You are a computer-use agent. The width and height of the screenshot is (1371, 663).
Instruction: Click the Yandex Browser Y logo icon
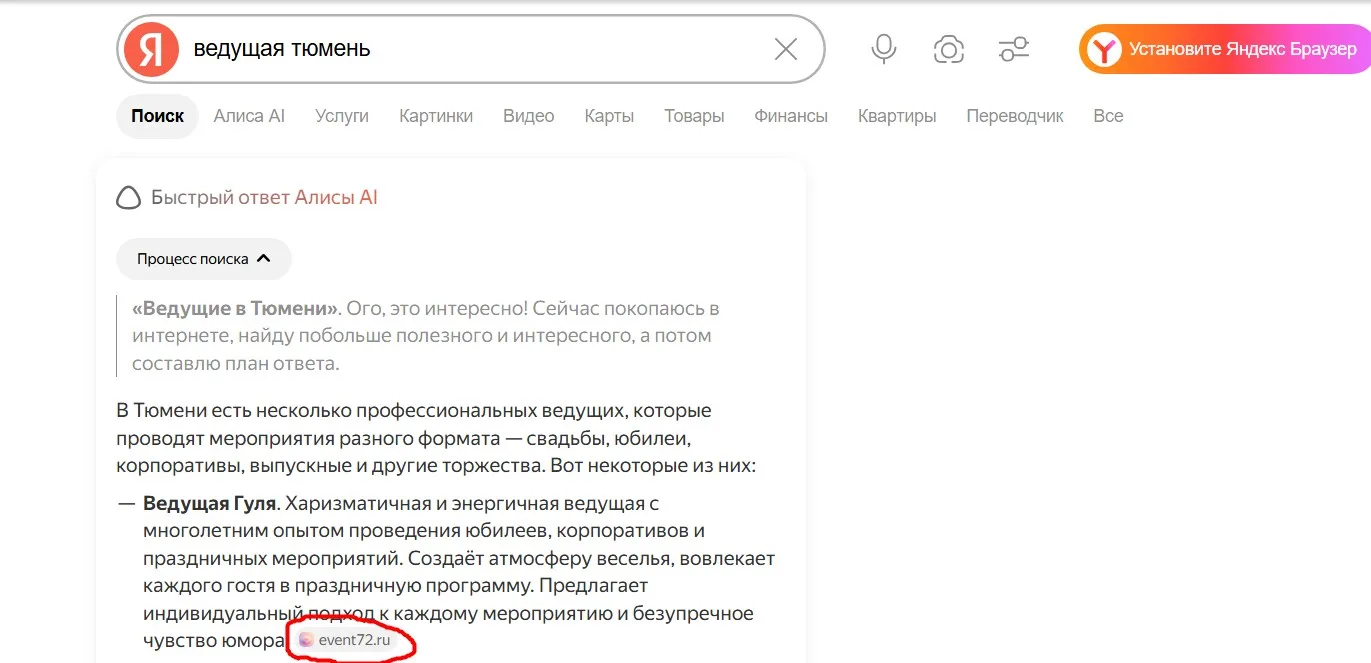coord(1104,49)
